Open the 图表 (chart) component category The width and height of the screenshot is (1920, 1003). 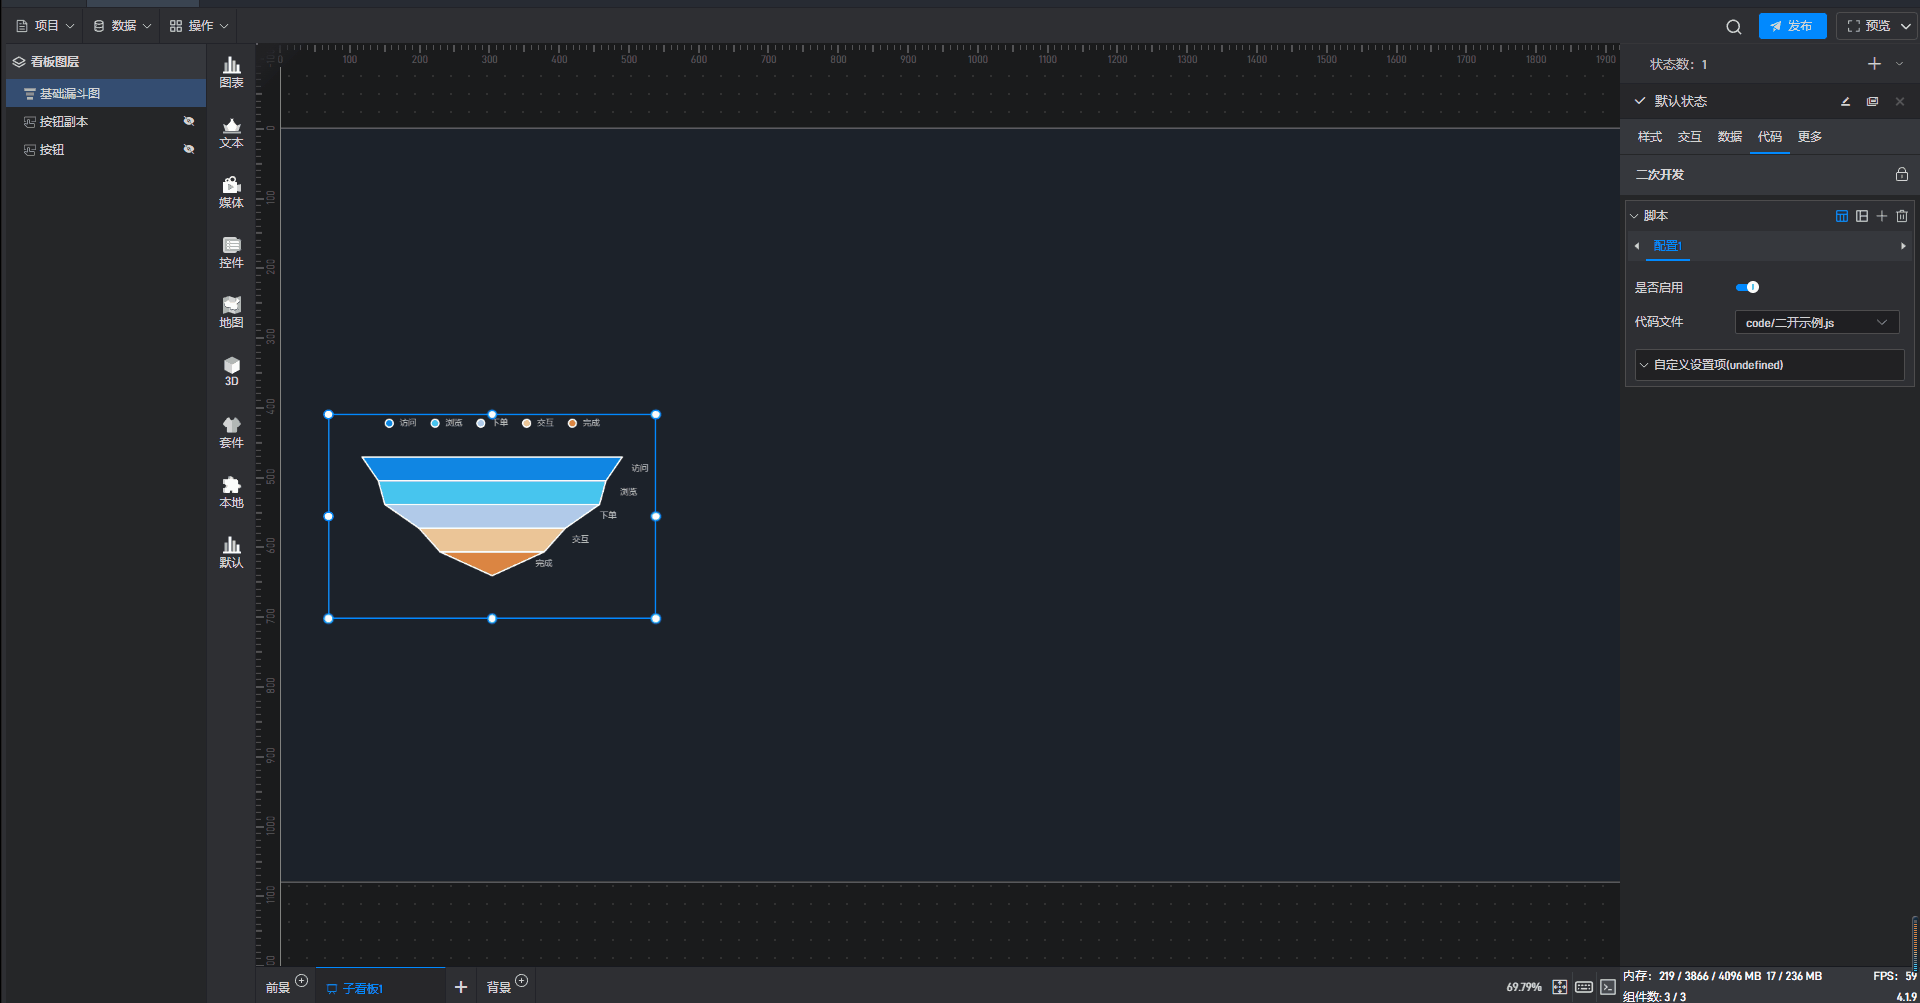[231, 72]
